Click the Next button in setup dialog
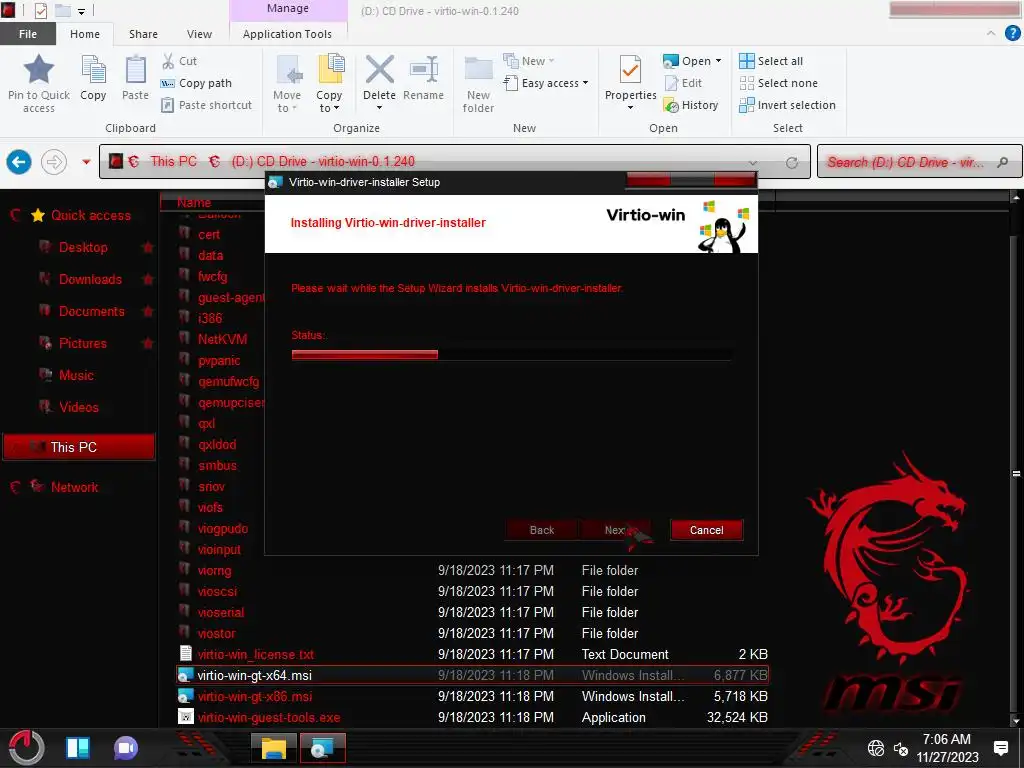1024x768 pixels. pyautogui.click(x=615, y=530)
